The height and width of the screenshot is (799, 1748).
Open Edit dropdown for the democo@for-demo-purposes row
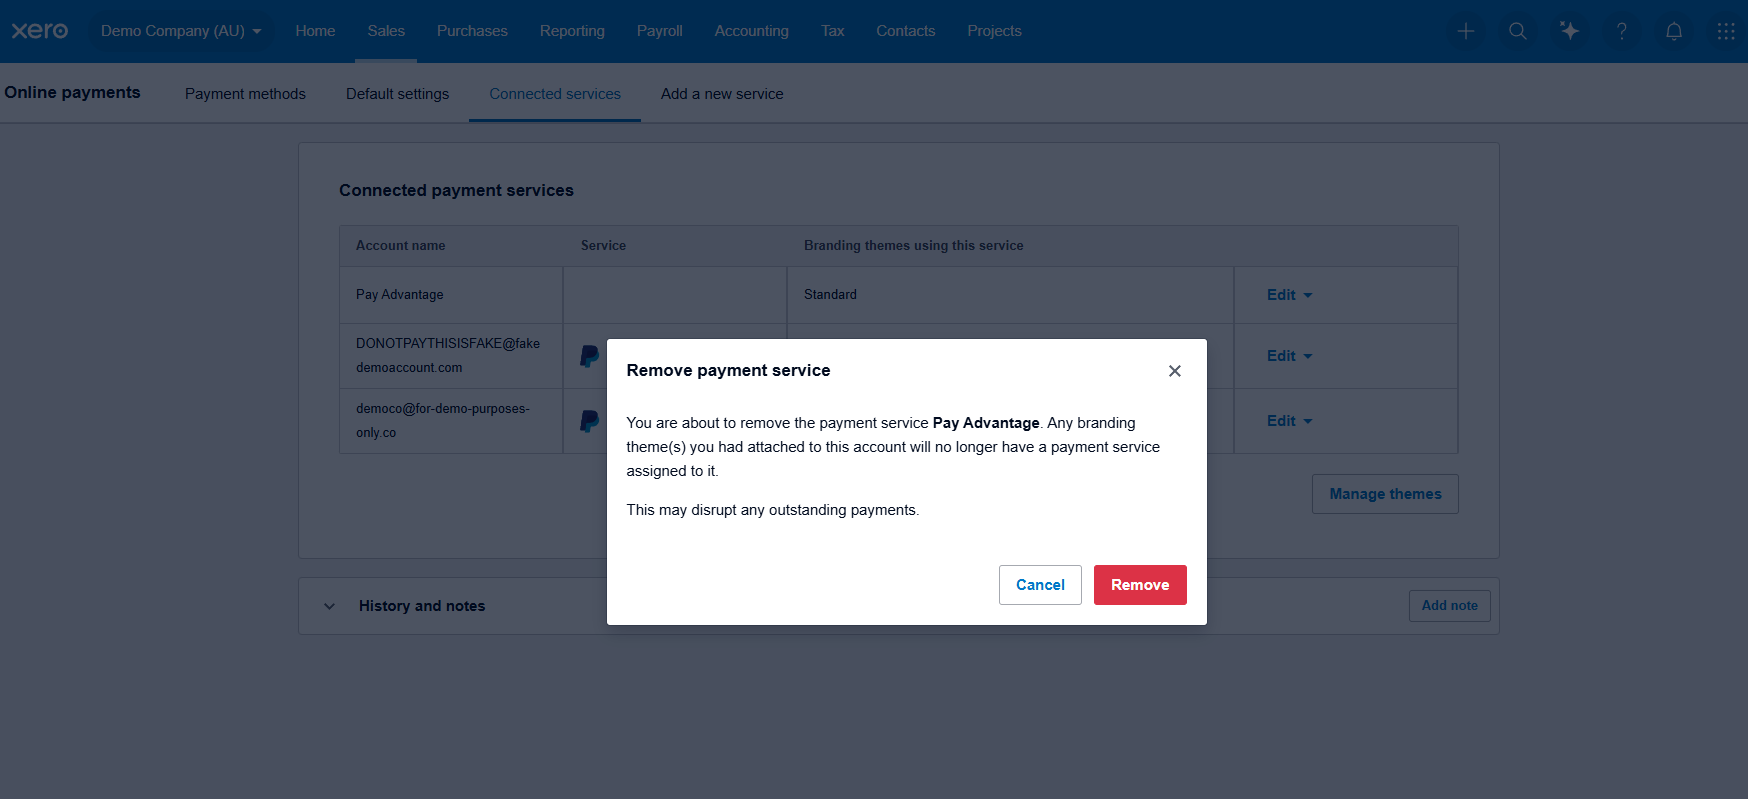1288,421
